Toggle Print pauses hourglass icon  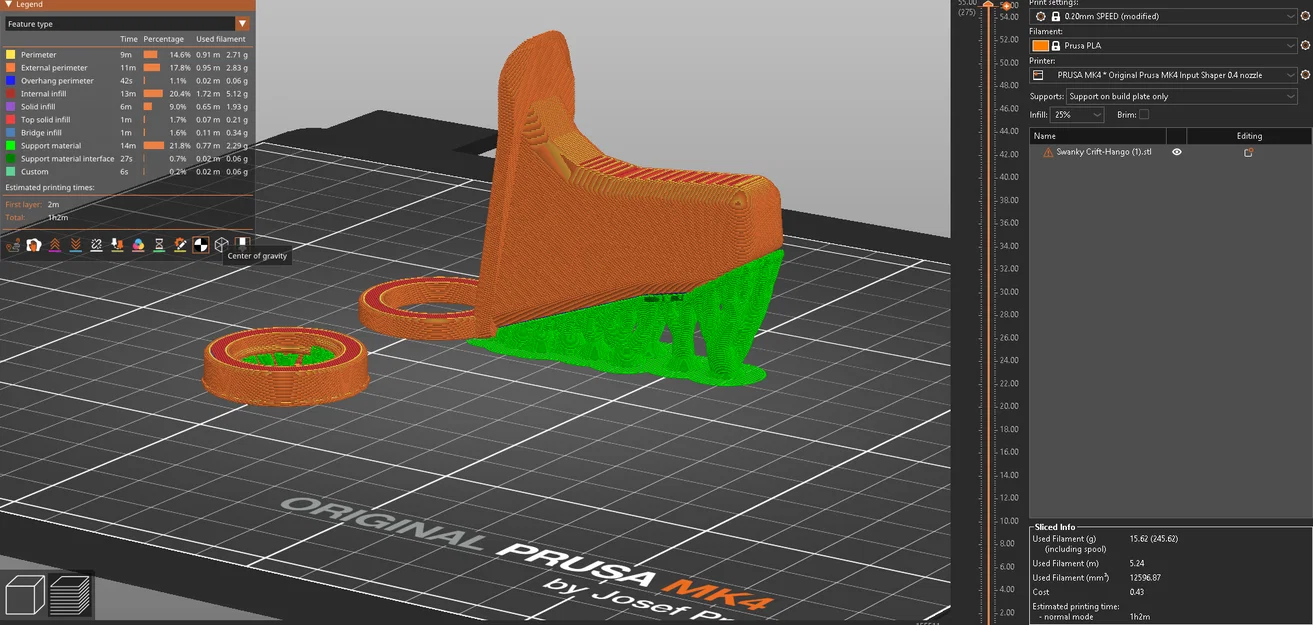pyautogui.click(x=159, y=245)
